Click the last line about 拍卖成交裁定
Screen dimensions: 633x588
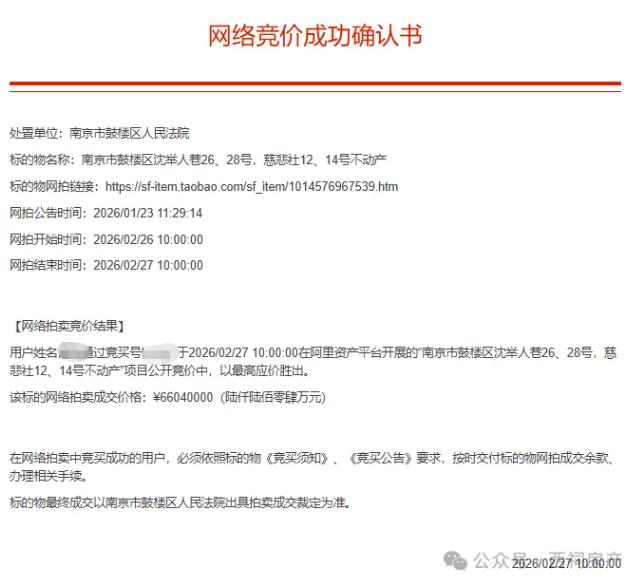(x=180, y=502)
